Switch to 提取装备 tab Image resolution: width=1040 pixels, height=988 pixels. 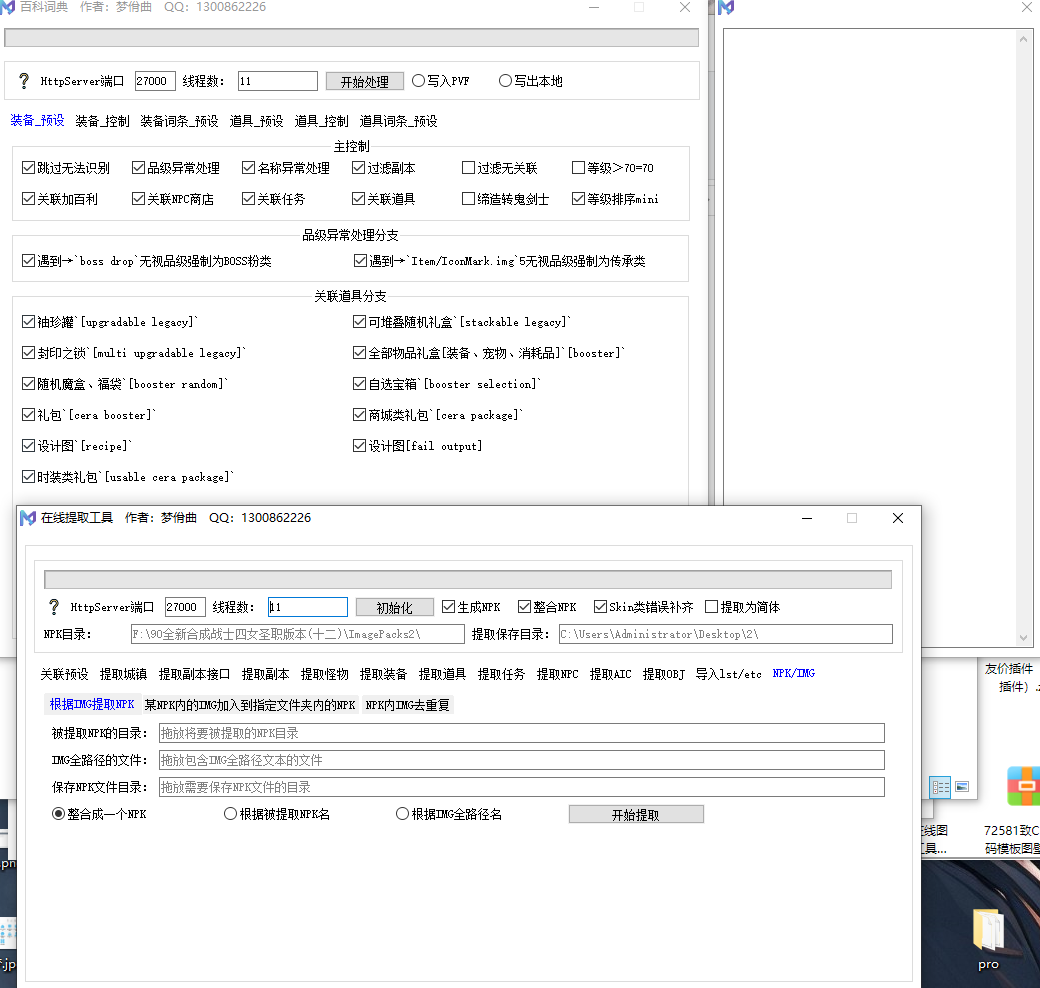click(x=383, y=674)
